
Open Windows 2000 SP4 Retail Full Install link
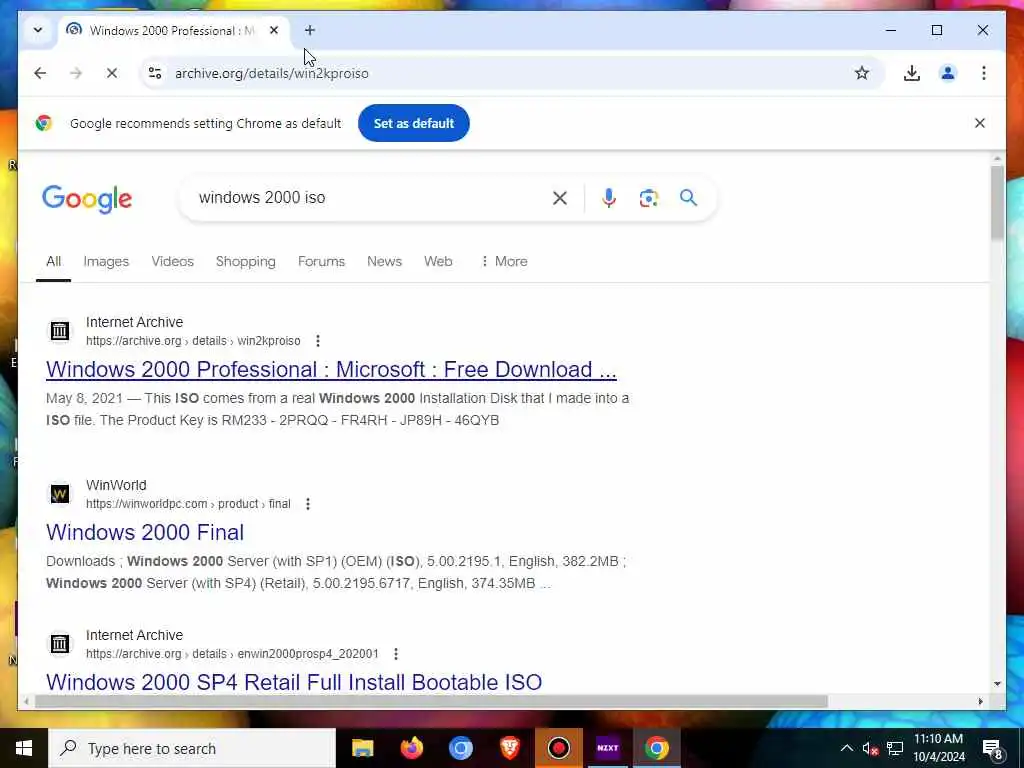tap(294, 682)
